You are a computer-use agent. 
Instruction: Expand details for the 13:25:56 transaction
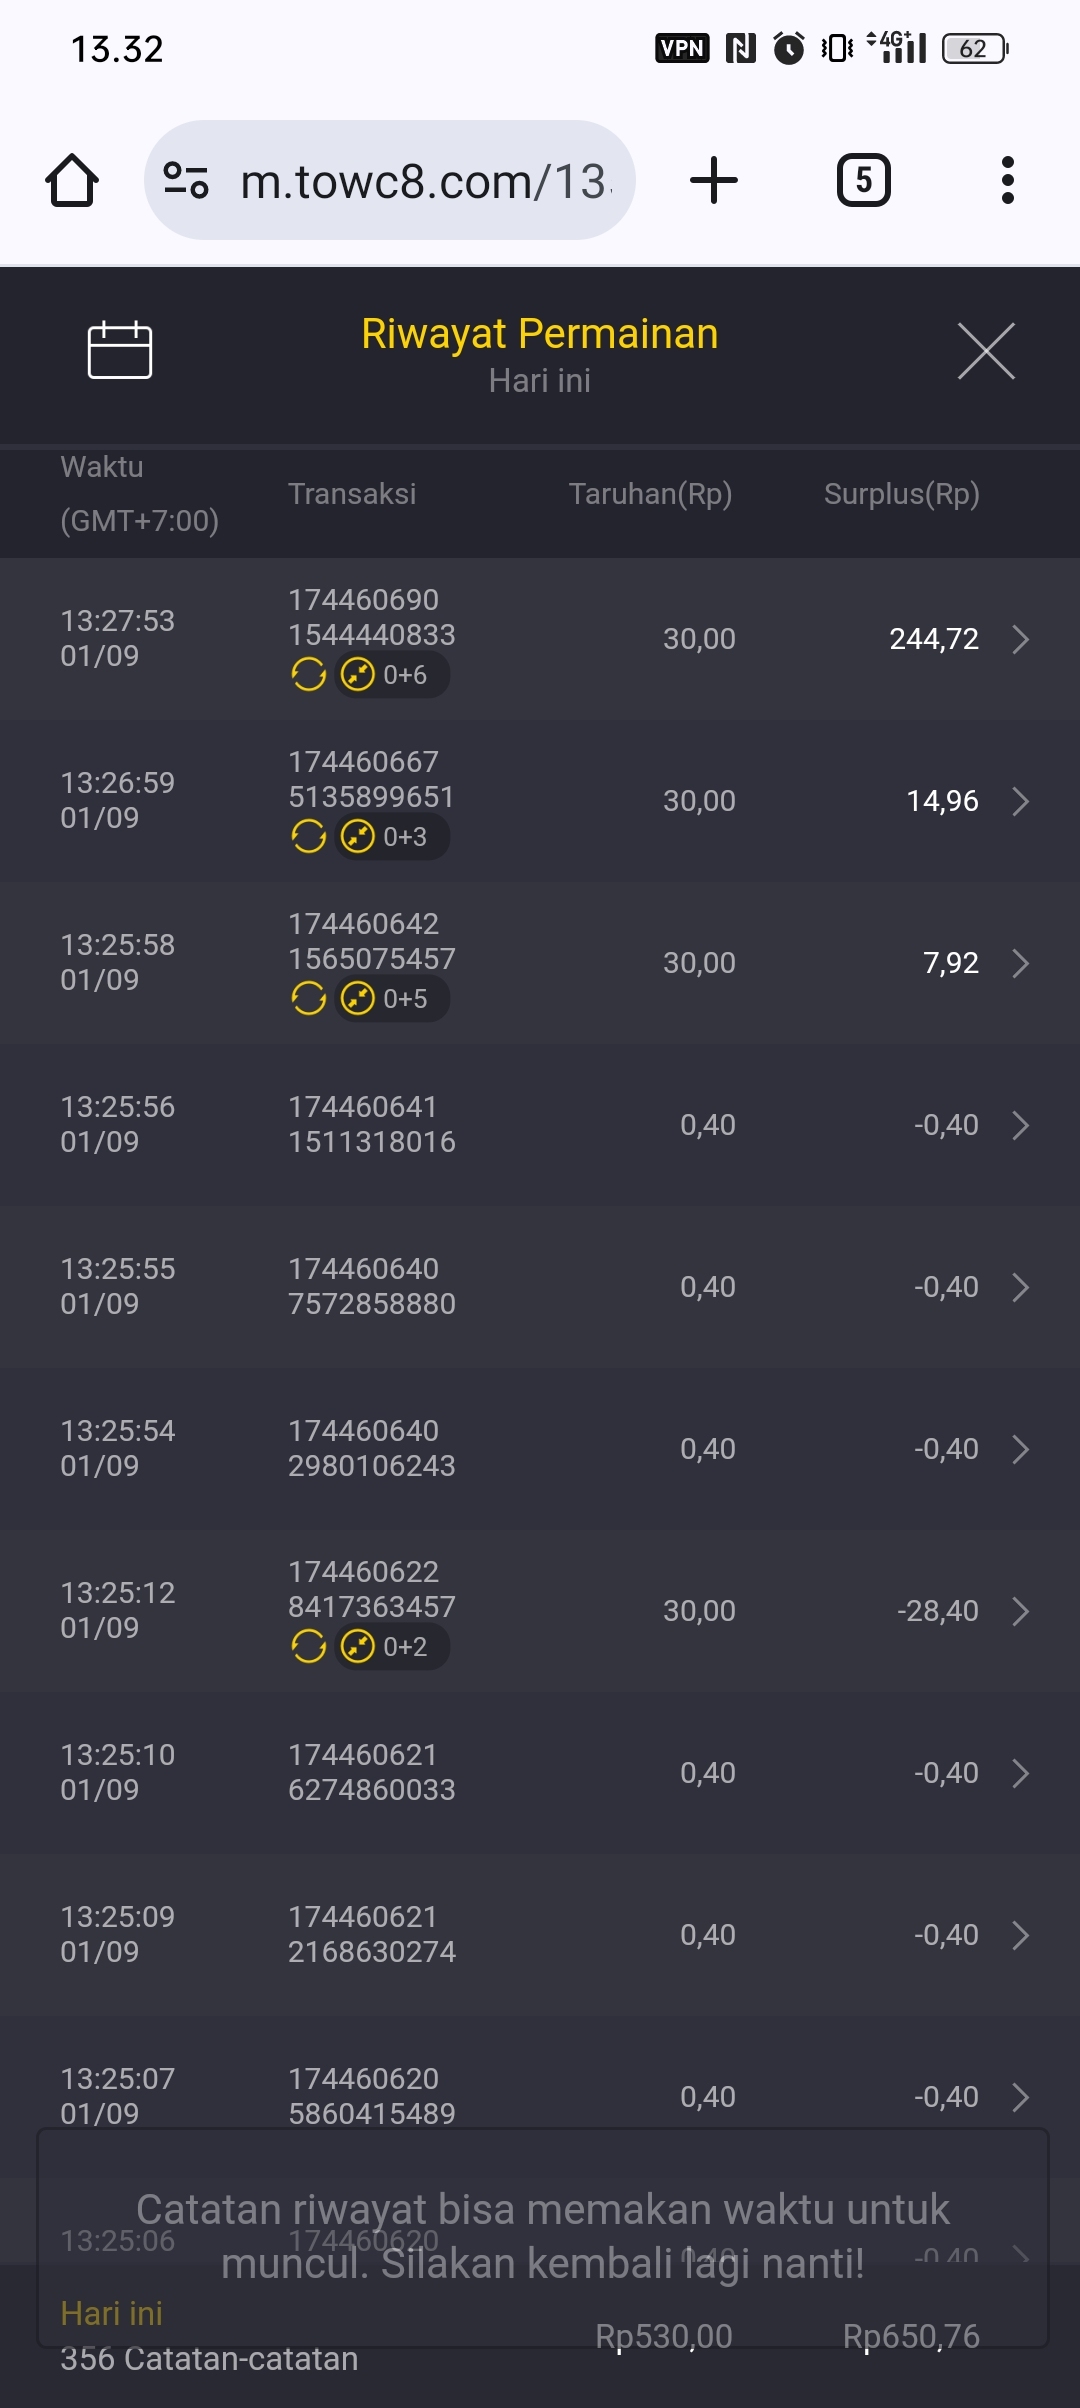1020,1125
